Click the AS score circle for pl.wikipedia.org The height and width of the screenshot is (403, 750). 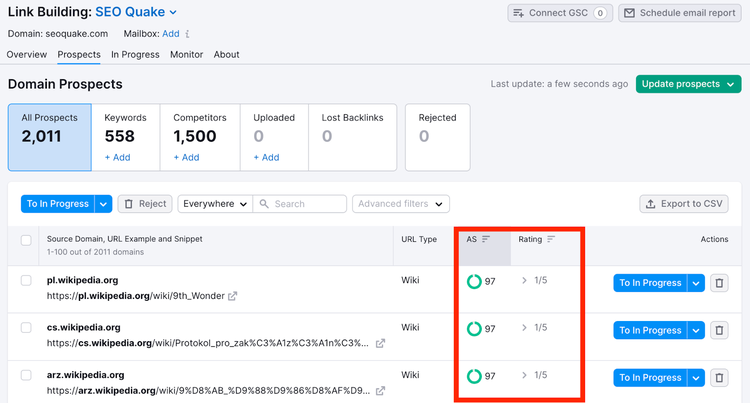point(474,282)
